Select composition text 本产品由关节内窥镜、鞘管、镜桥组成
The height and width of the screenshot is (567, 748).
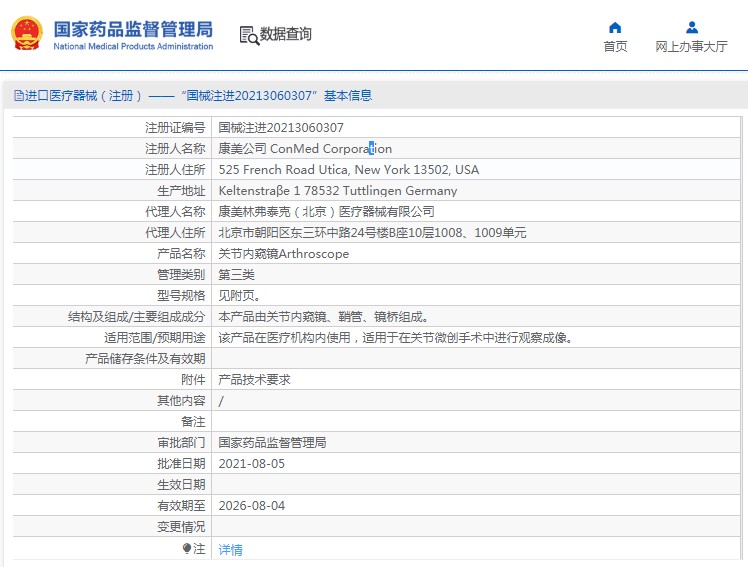323,317
